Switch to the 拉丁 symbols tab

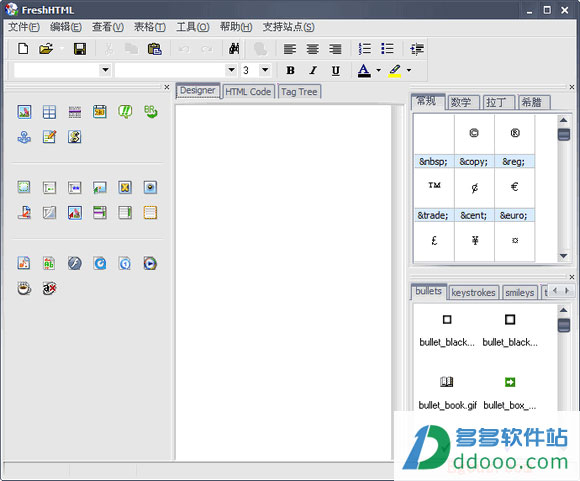tap(498, 102)
